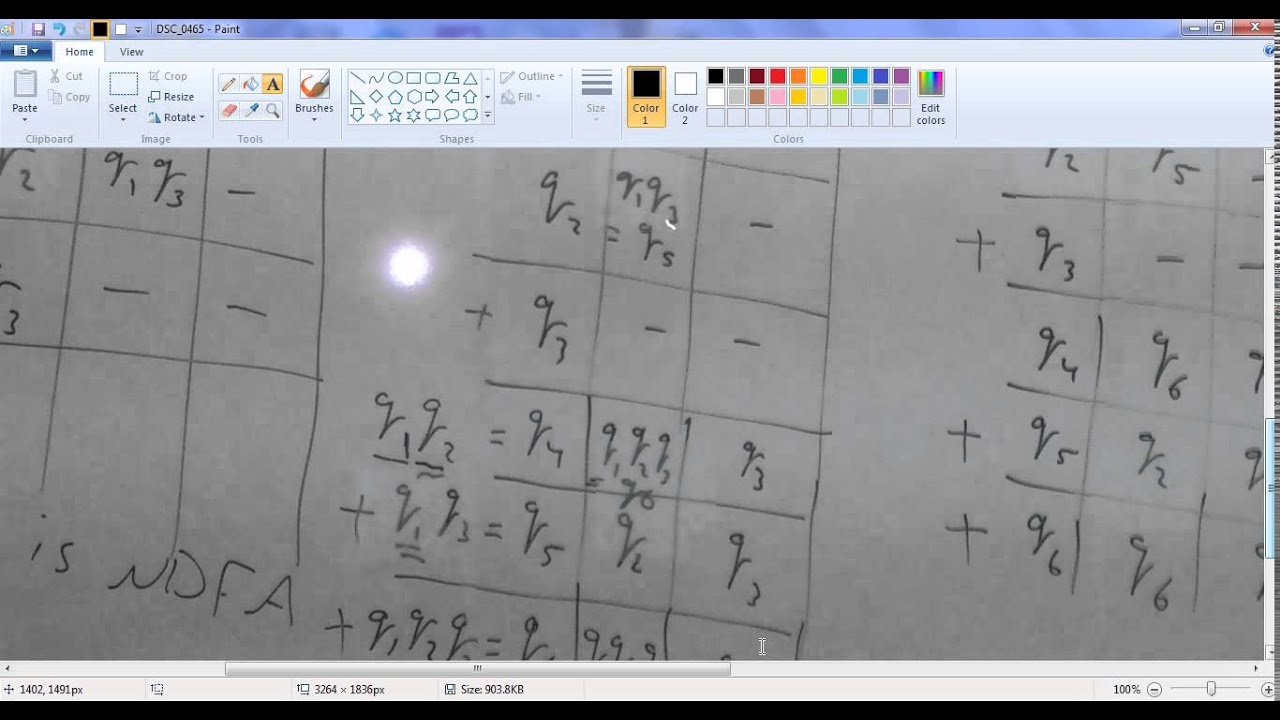Expand the Shapes gallery More arrow
Screen dimensions: 1280x720
point(488,116)
